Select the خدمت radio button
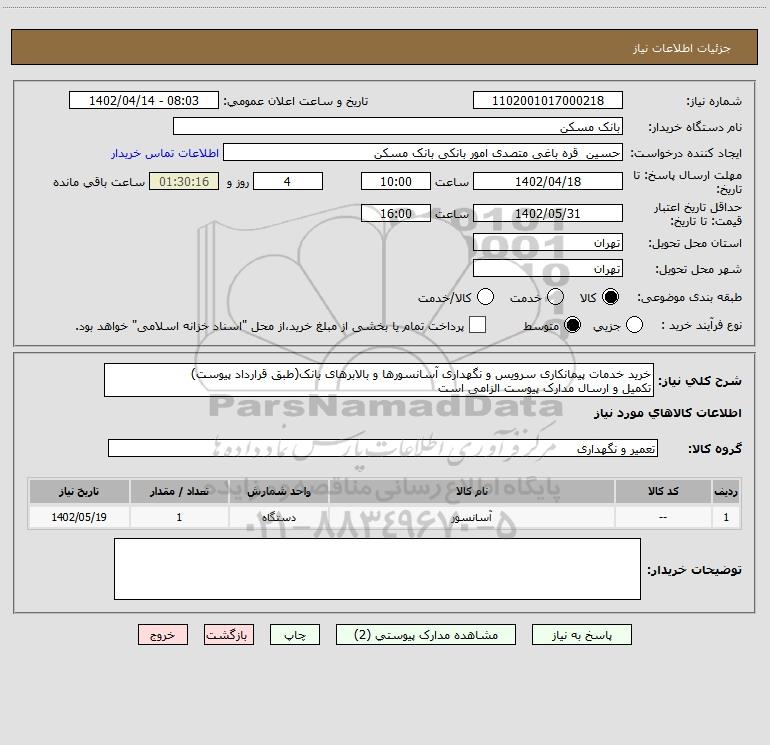The height and width of the screenshot is (745, 770). click(555, 297)
